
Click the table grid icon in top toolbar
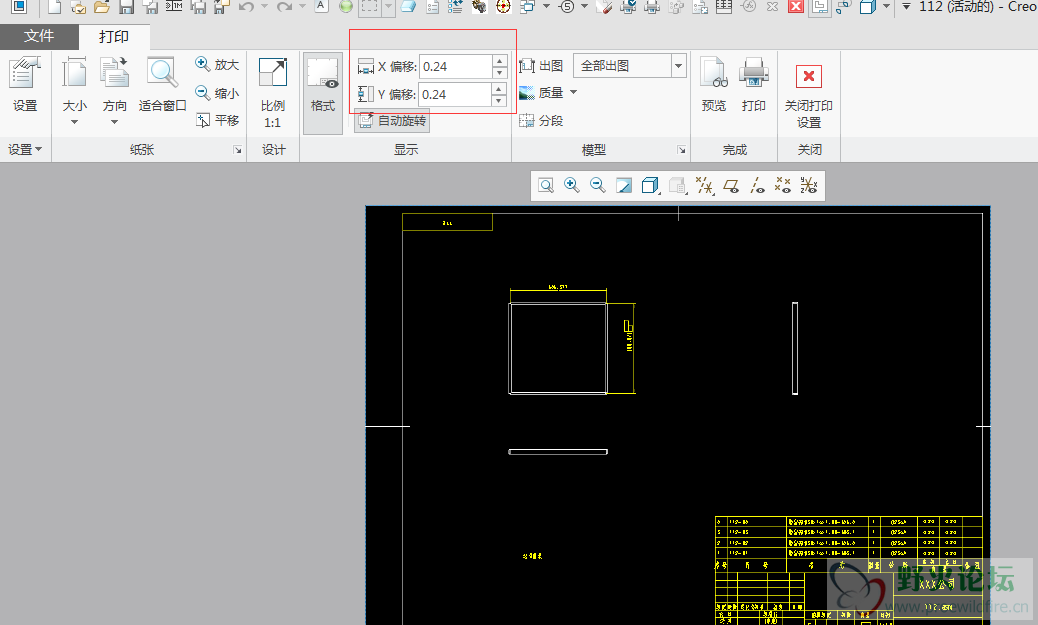[724, 7]
